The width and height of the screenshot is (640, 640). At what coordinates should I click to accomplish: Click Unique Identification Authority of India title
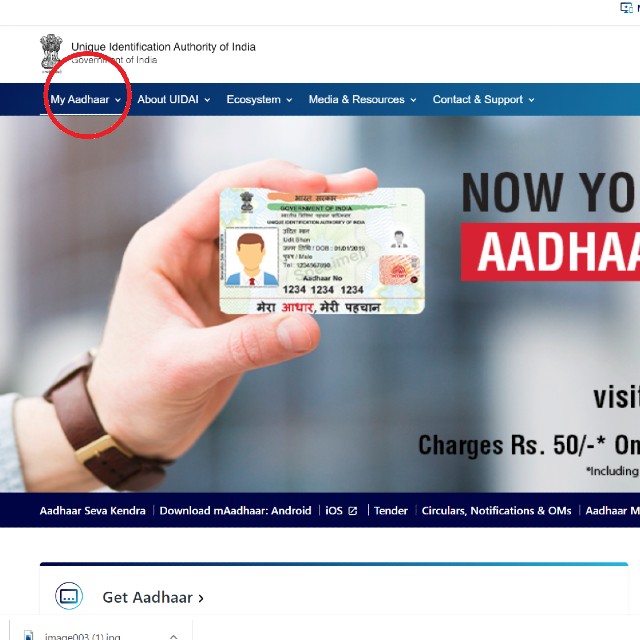coord(163,47)
